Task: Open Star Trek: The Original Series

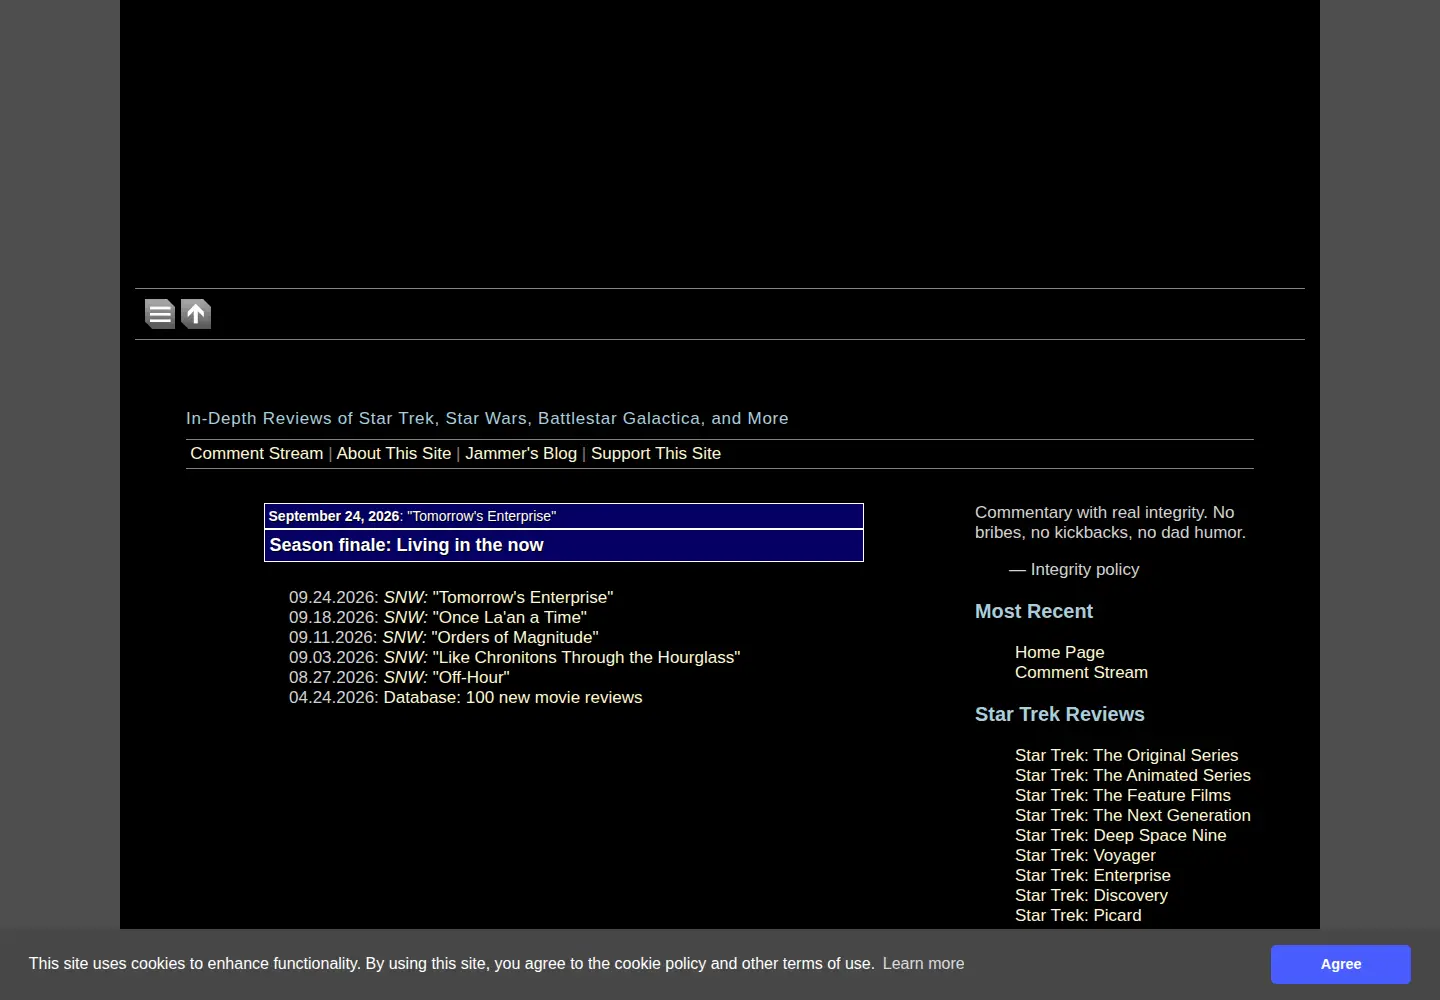Action: tap(1126, 755)
